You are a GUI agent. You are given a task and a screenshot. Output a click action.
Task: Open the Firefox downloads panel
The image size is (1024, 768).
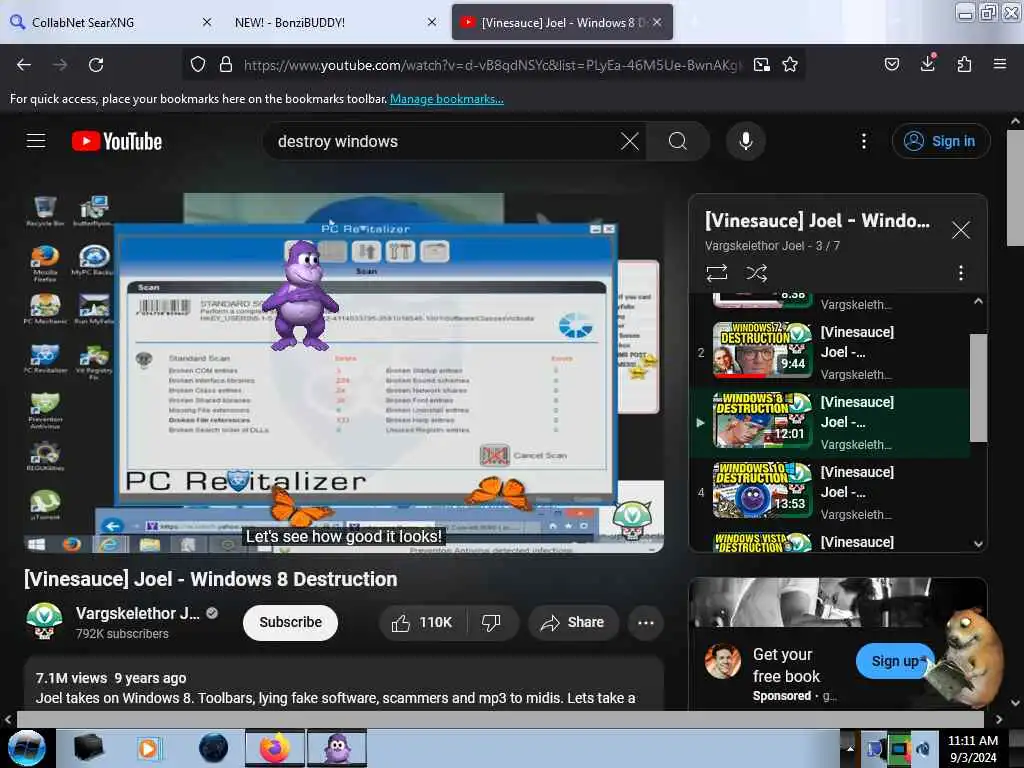coord(927,63)
